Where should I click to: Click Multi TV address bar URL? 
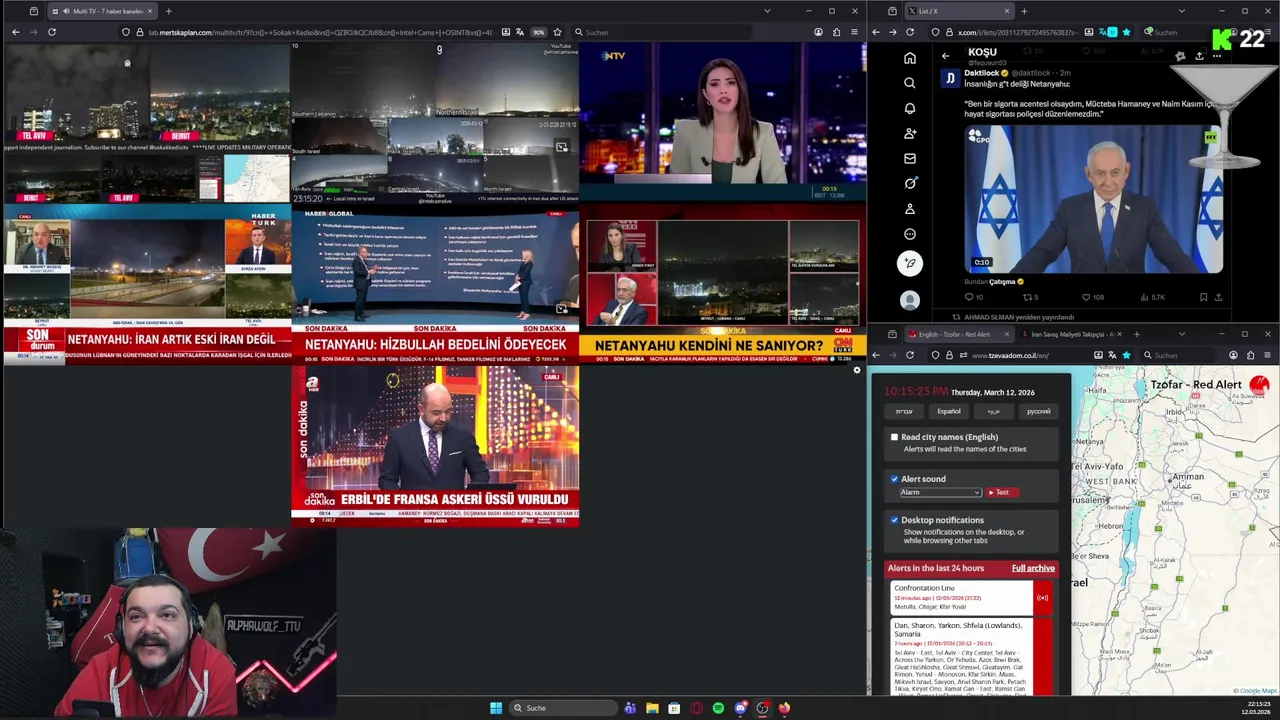coord(320,32)
